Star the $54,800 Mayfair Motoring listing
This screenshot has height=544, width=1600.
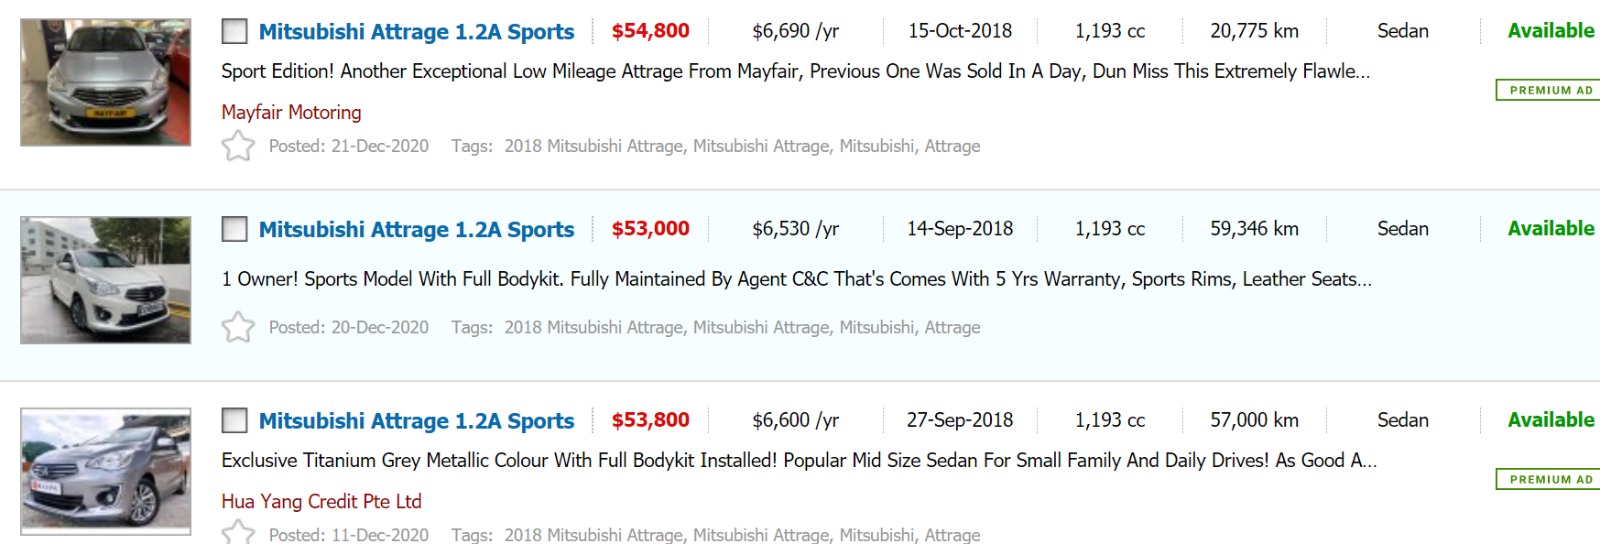(x=238, y=146)
